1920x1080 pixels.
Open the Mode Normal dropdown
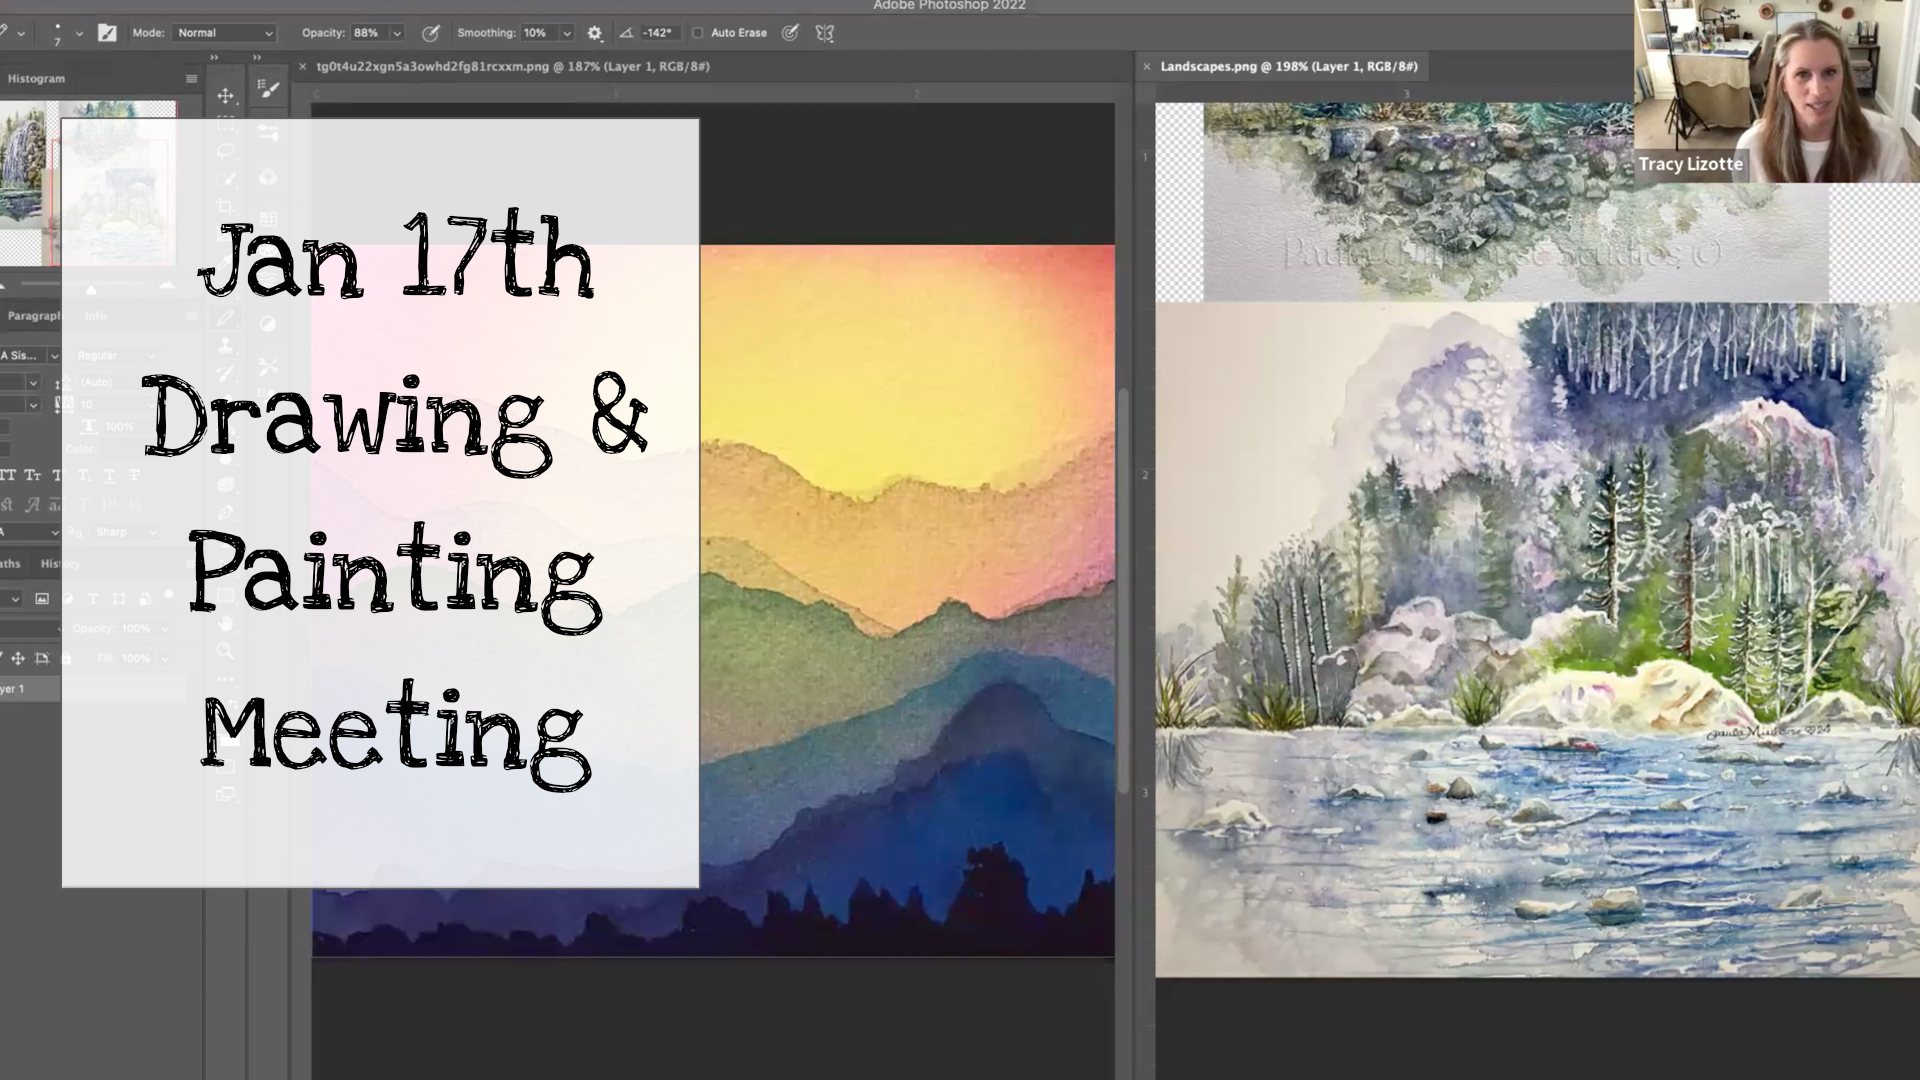tap(224, 33)
